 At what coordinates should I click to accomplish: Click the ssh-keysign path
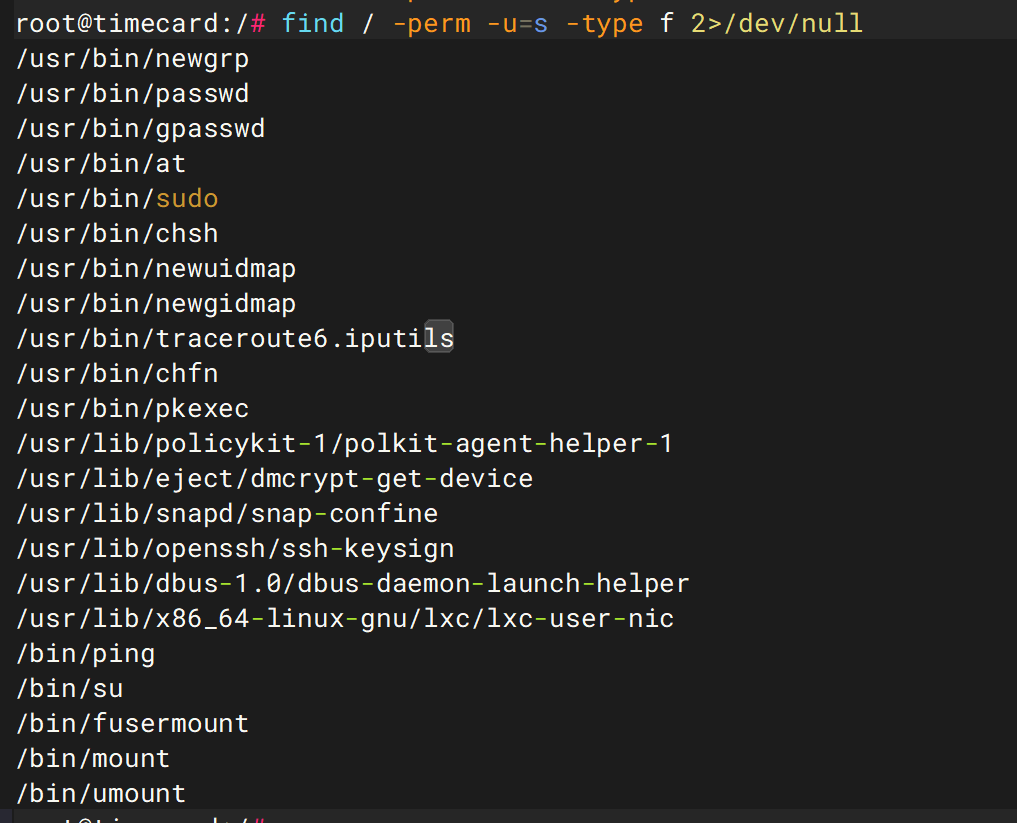235,549
